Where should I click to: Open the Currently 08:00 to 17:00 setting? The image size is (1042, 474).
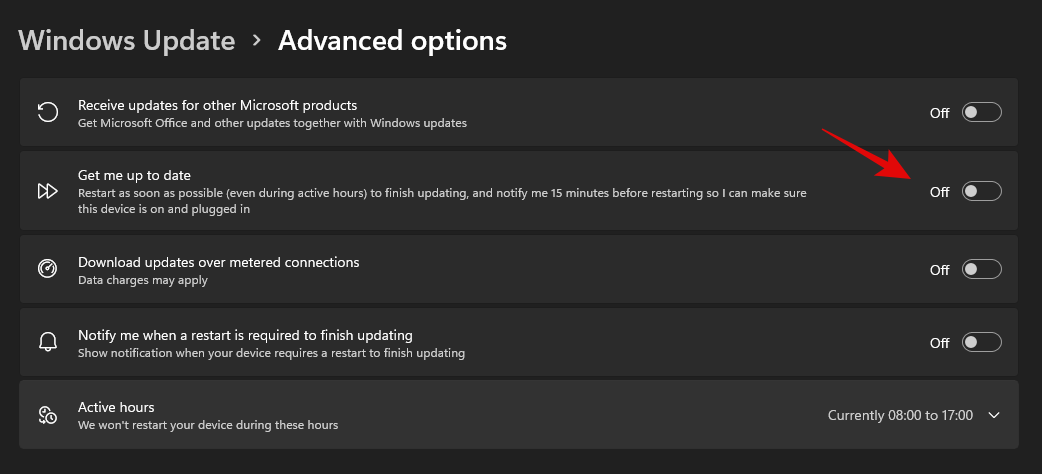pos(900,415)
